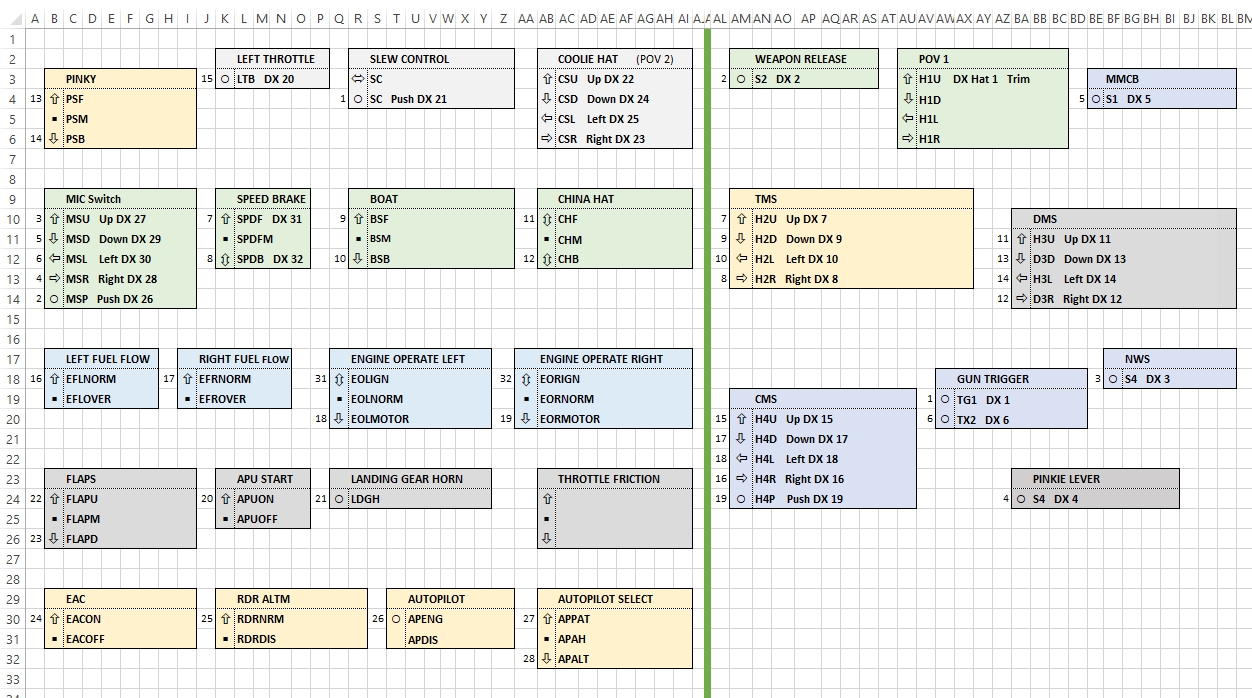Click the PSF cell under PINKY
Viewport: 1252px width, 698px height.
[129, 99]
